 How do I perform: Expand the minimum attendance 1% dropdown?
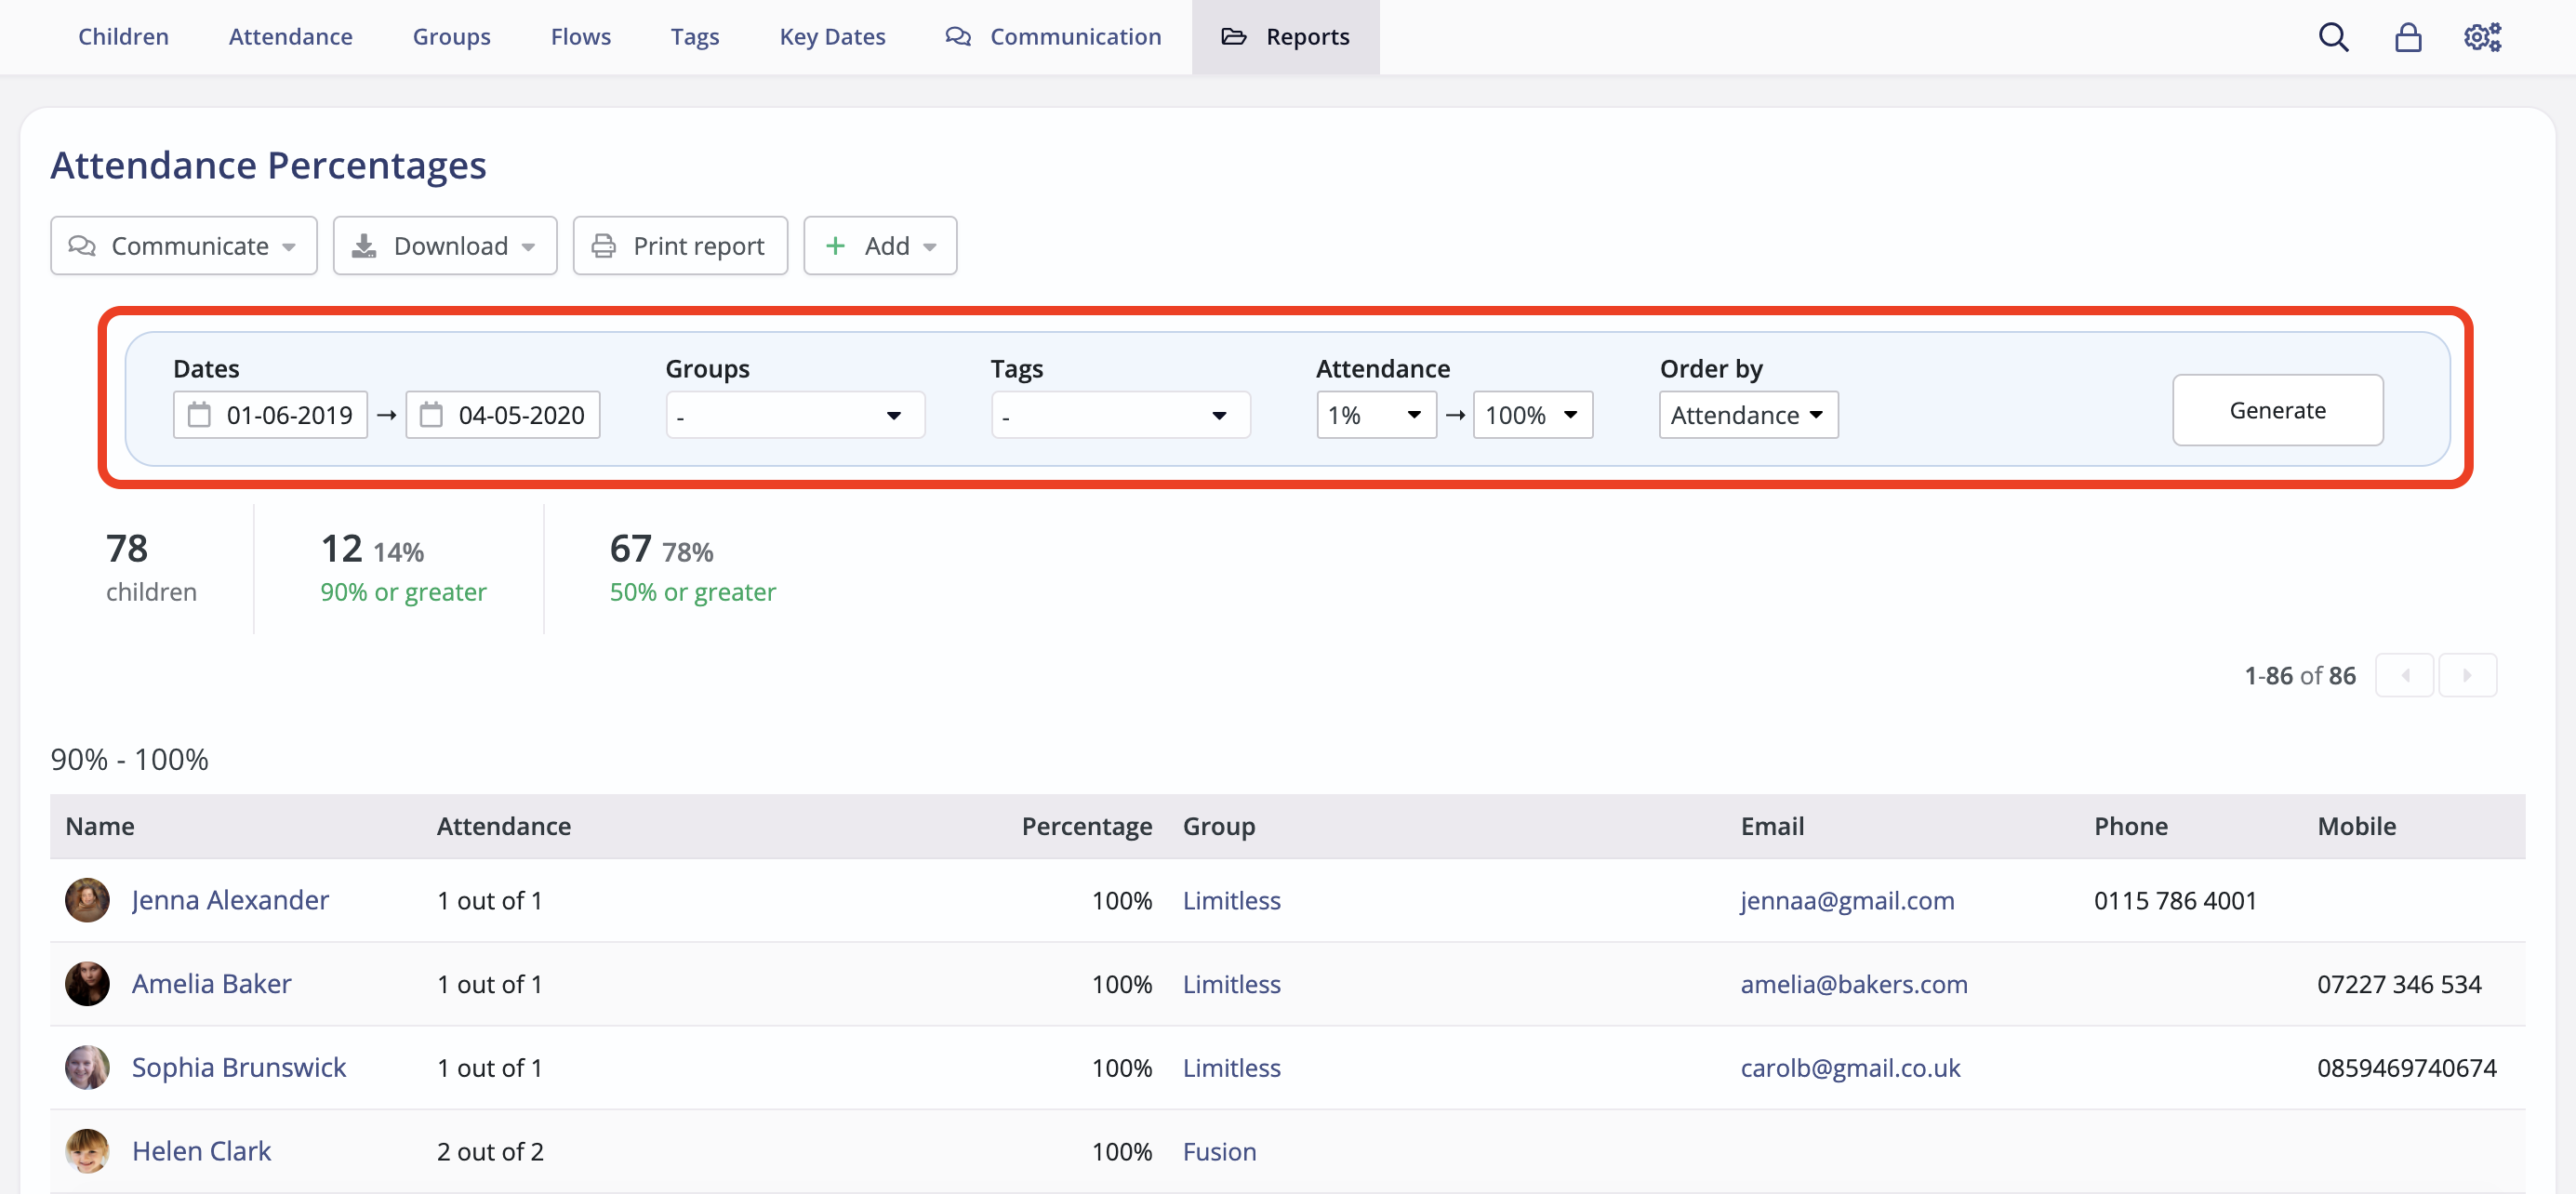click(x=1375, y=415)
